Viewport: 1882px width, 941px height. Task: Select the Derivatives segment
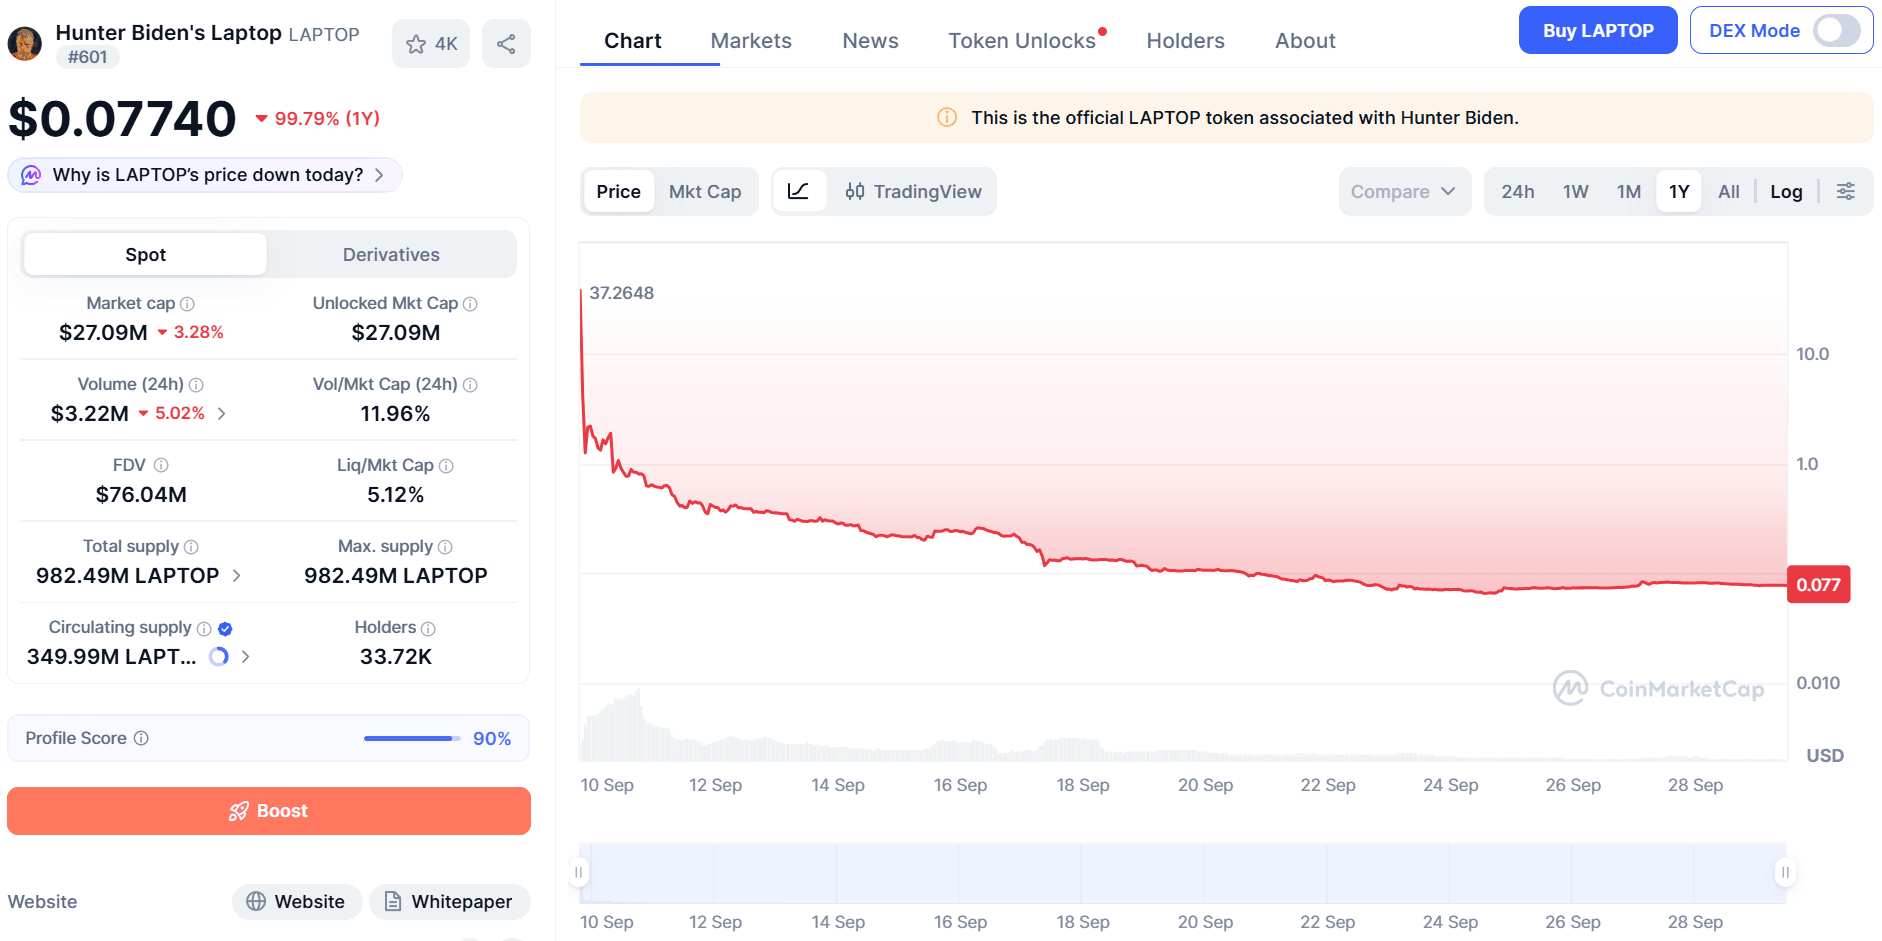(x=391, y=254)
